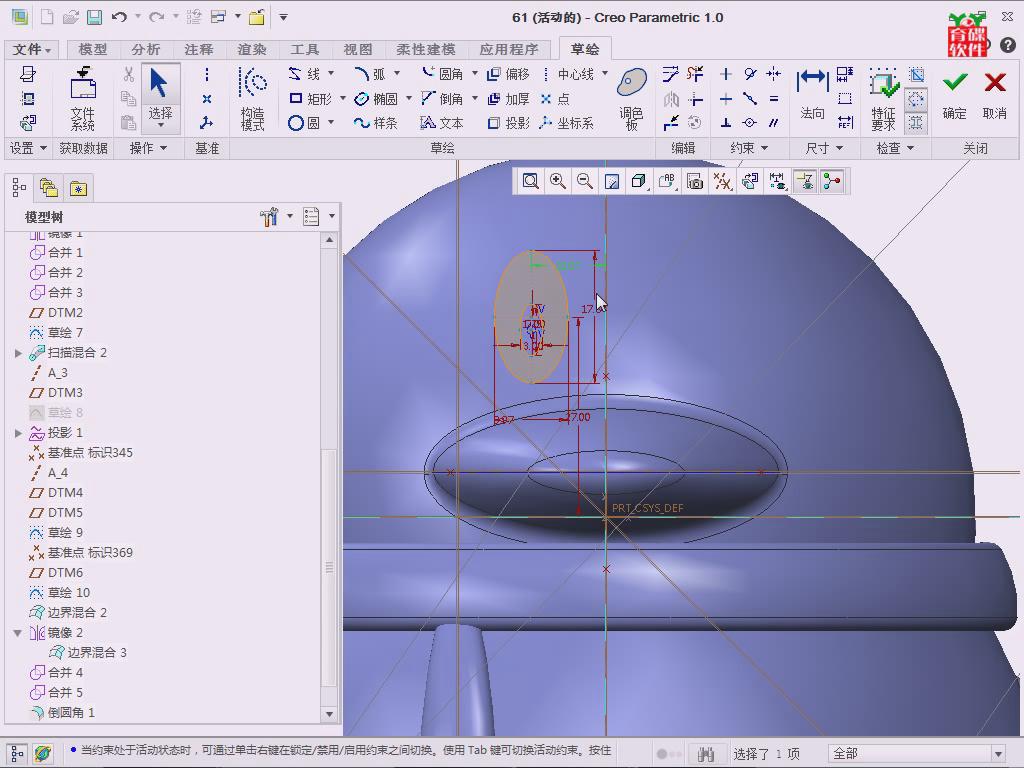
Task: Switch to the 模型 ribbon tab
Action: 93,49
